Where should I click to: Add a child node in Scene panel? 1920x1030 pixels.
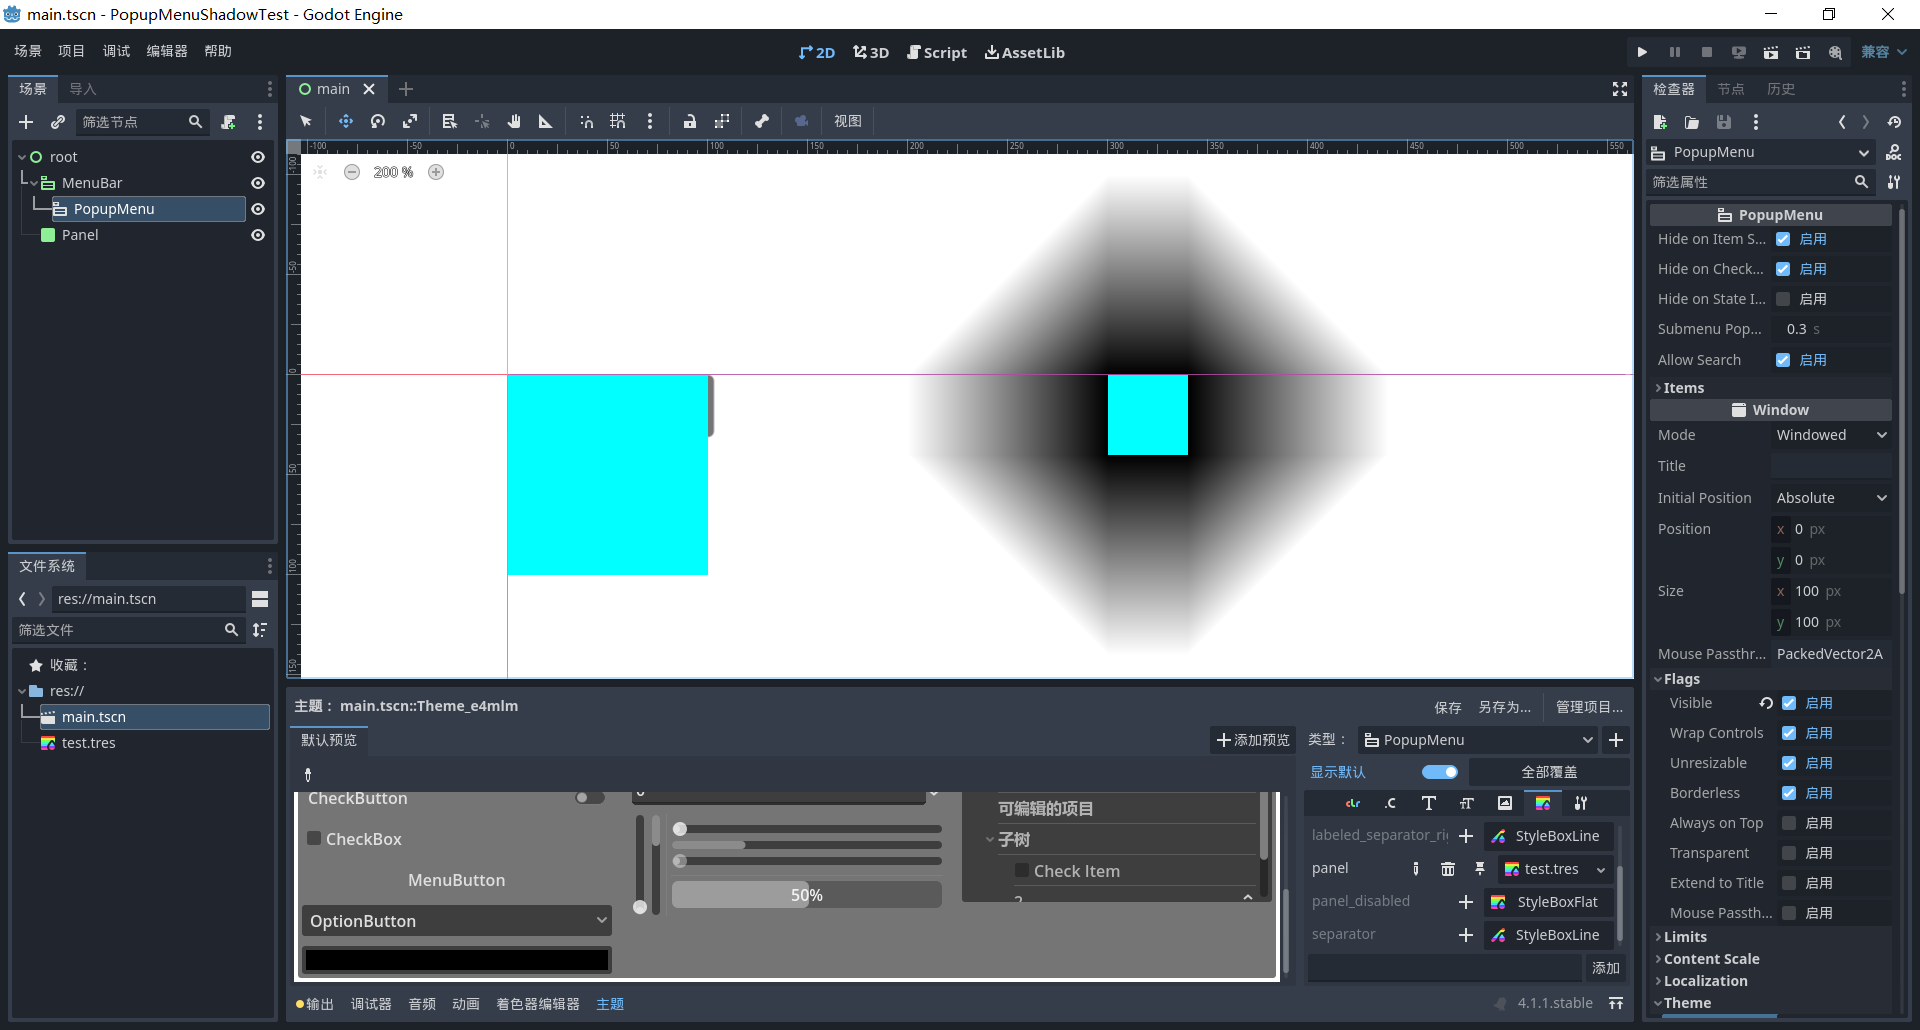[25, 122]
